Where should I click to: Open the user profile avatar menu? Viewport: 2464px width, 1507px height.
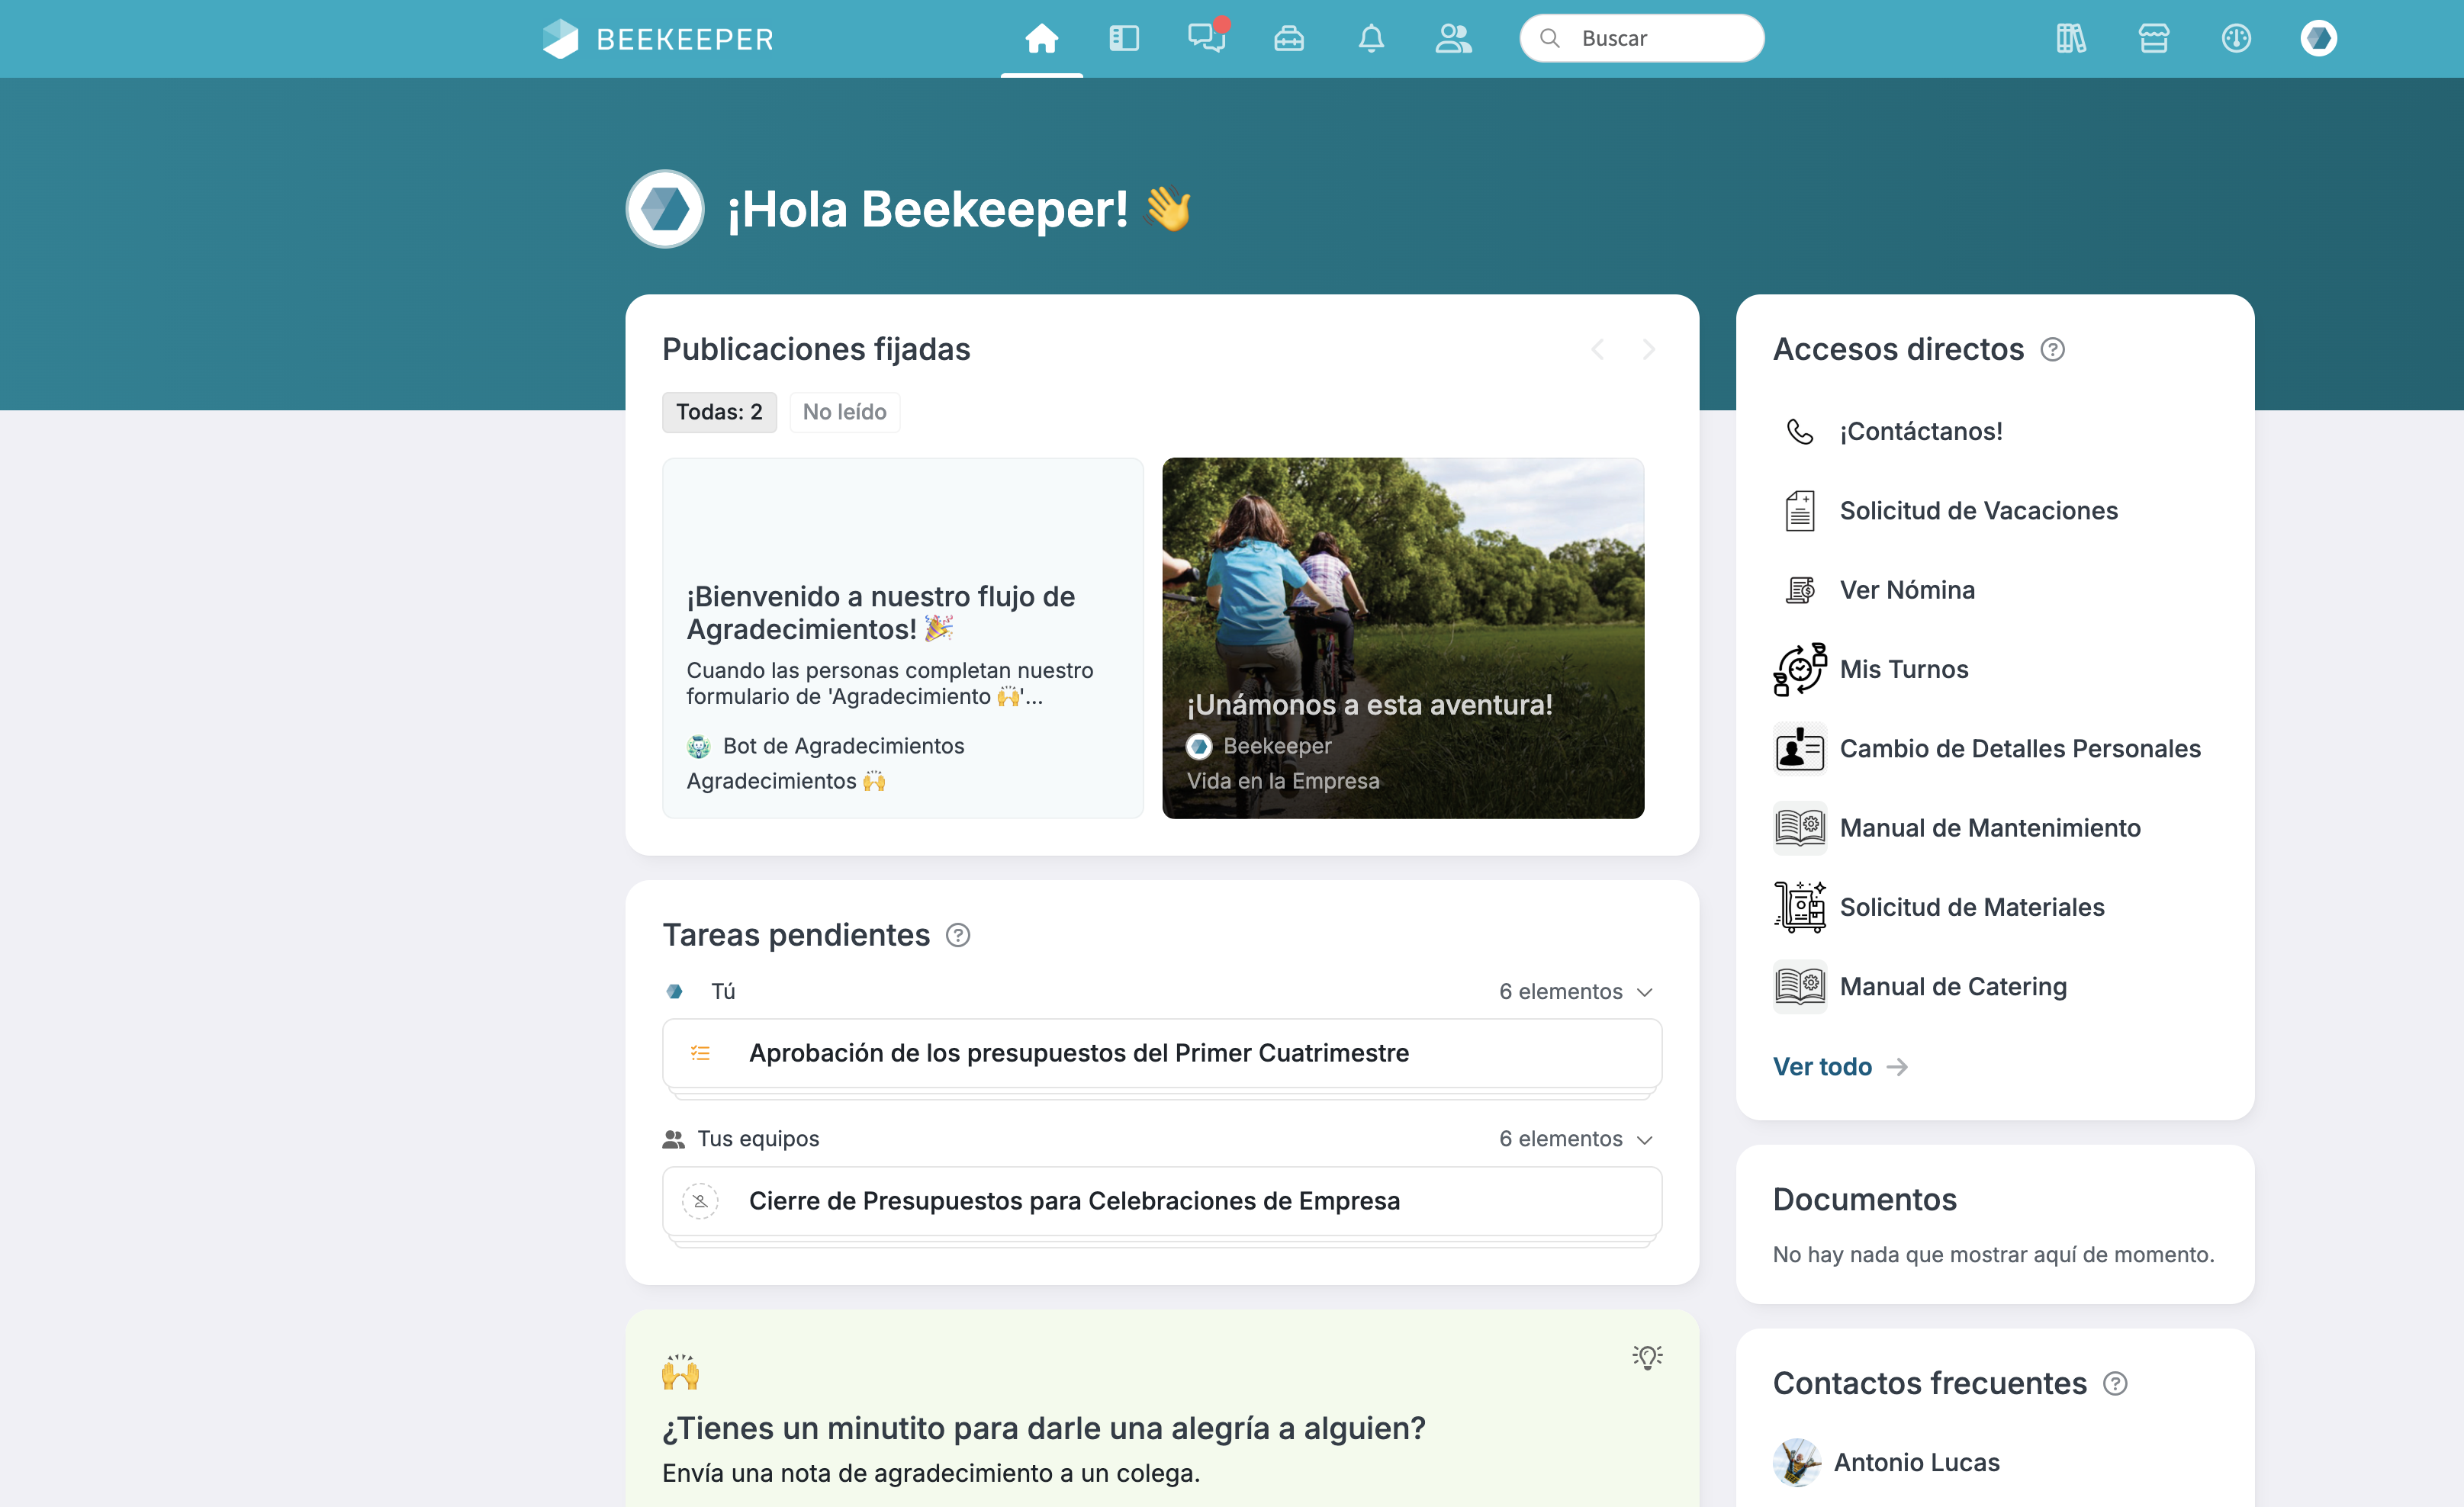click(x=2318, y=39)
